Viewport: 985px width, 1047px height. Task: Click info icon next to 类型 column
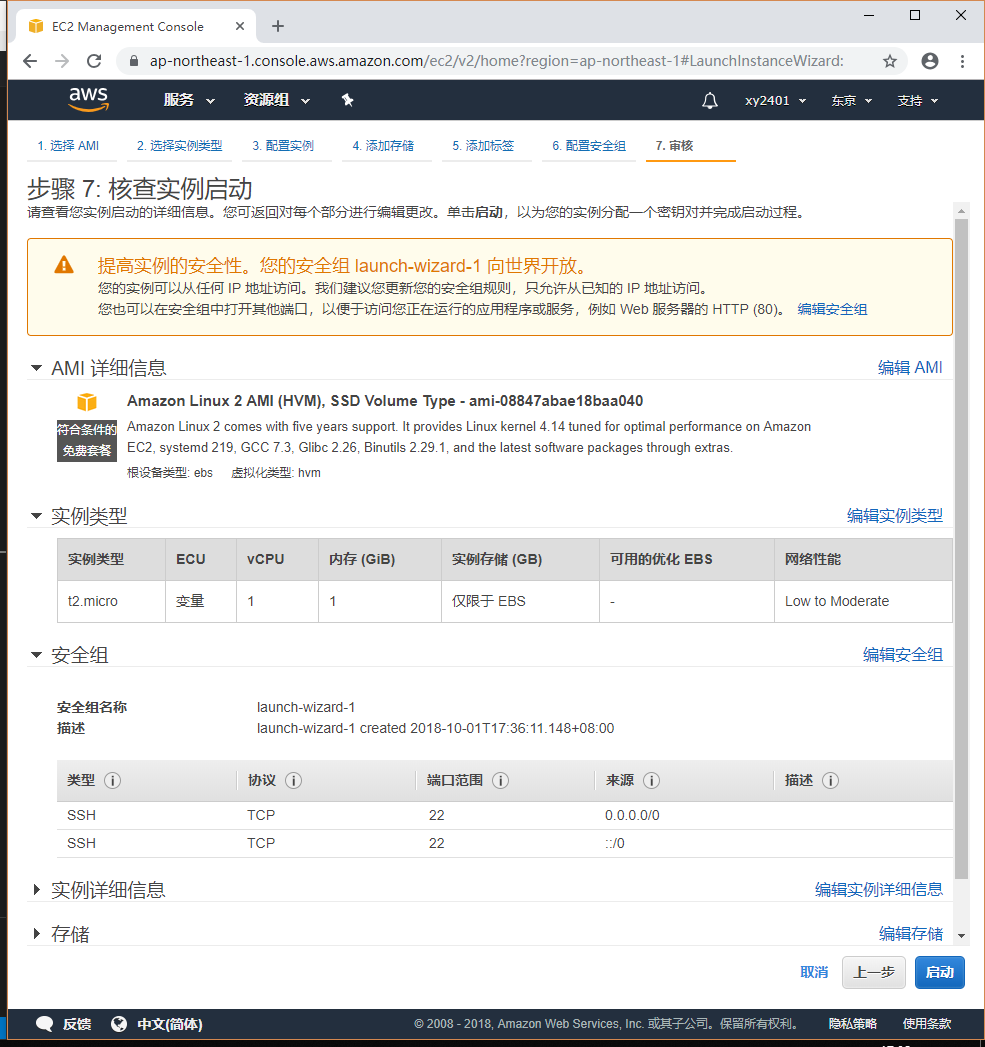[x=113, y=781]
